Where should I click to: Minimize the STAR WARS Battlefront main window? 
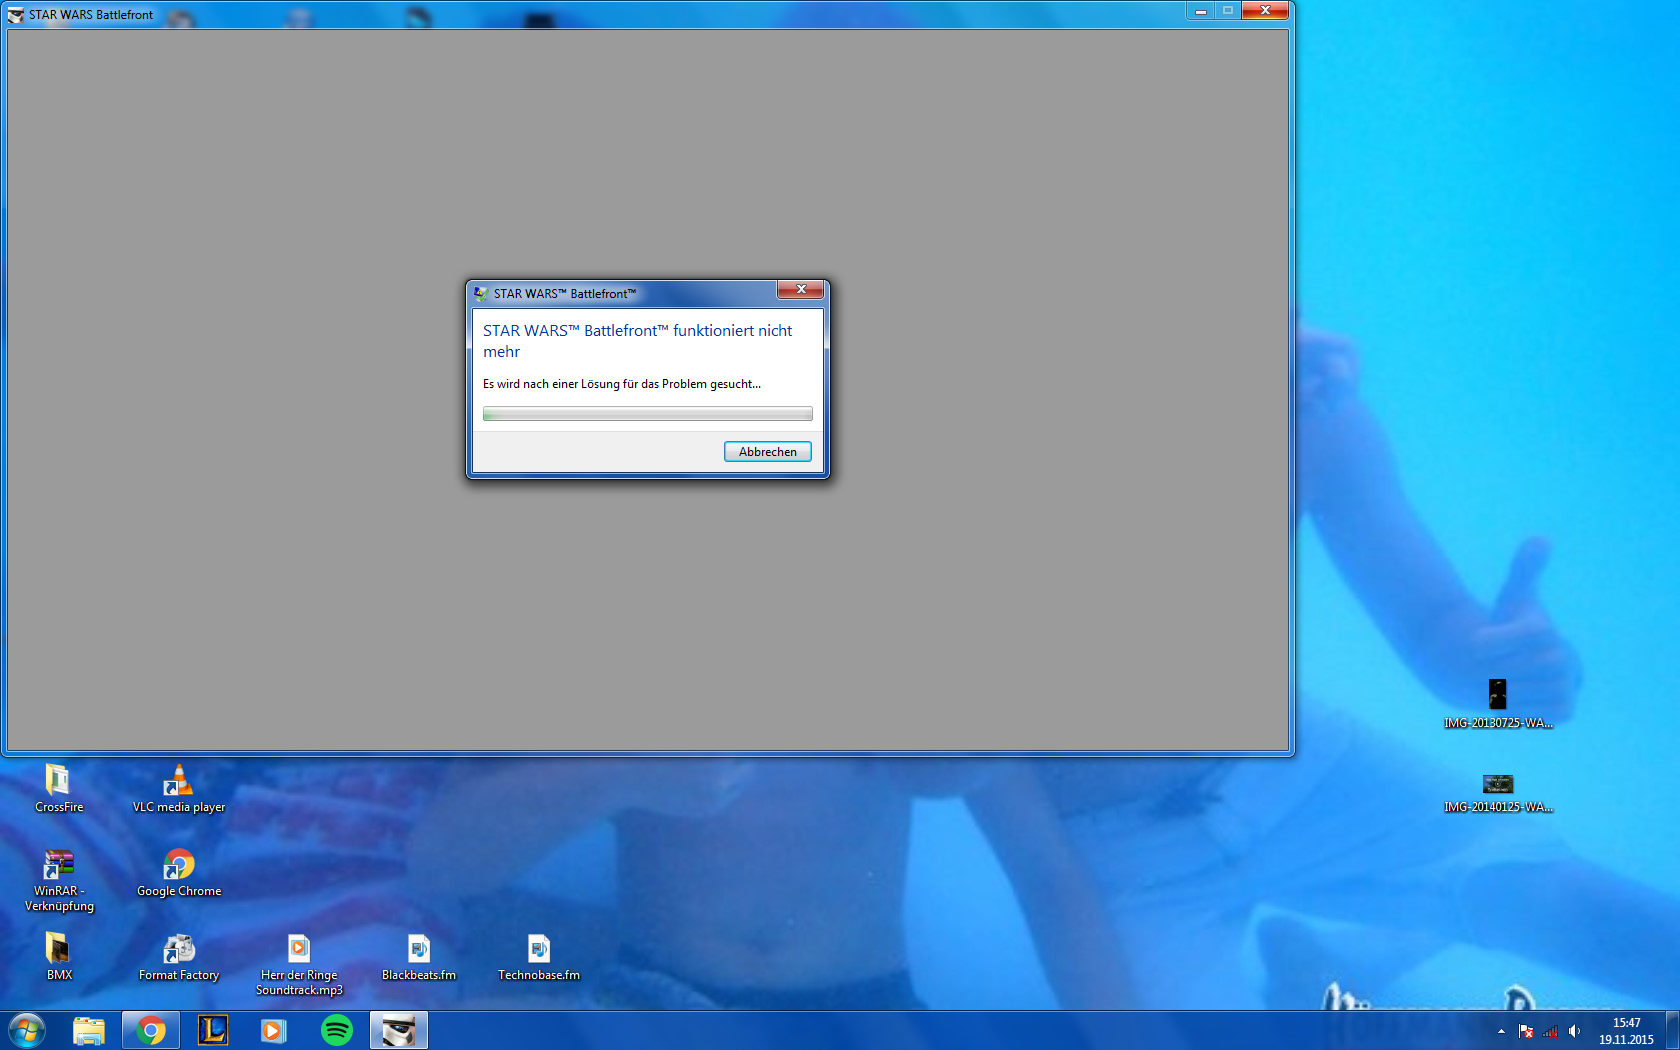coord(1200,11)
